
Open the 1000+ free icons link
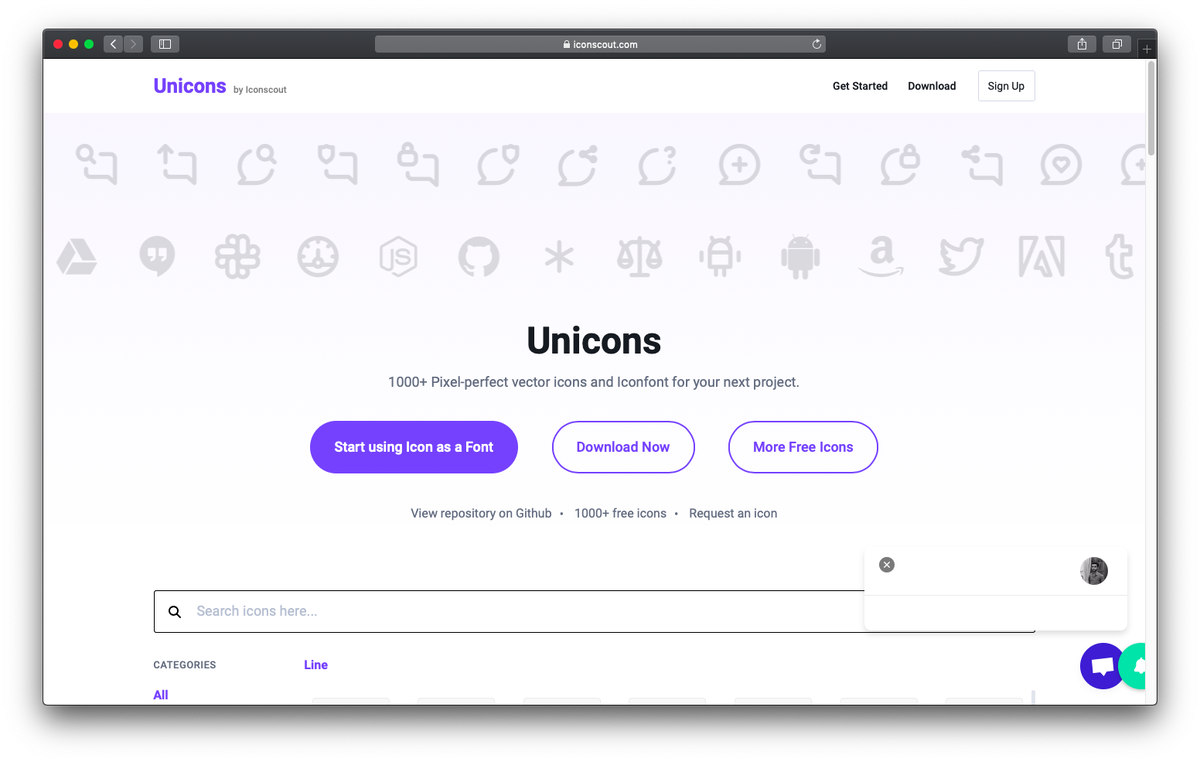click(x=620, y=513)
